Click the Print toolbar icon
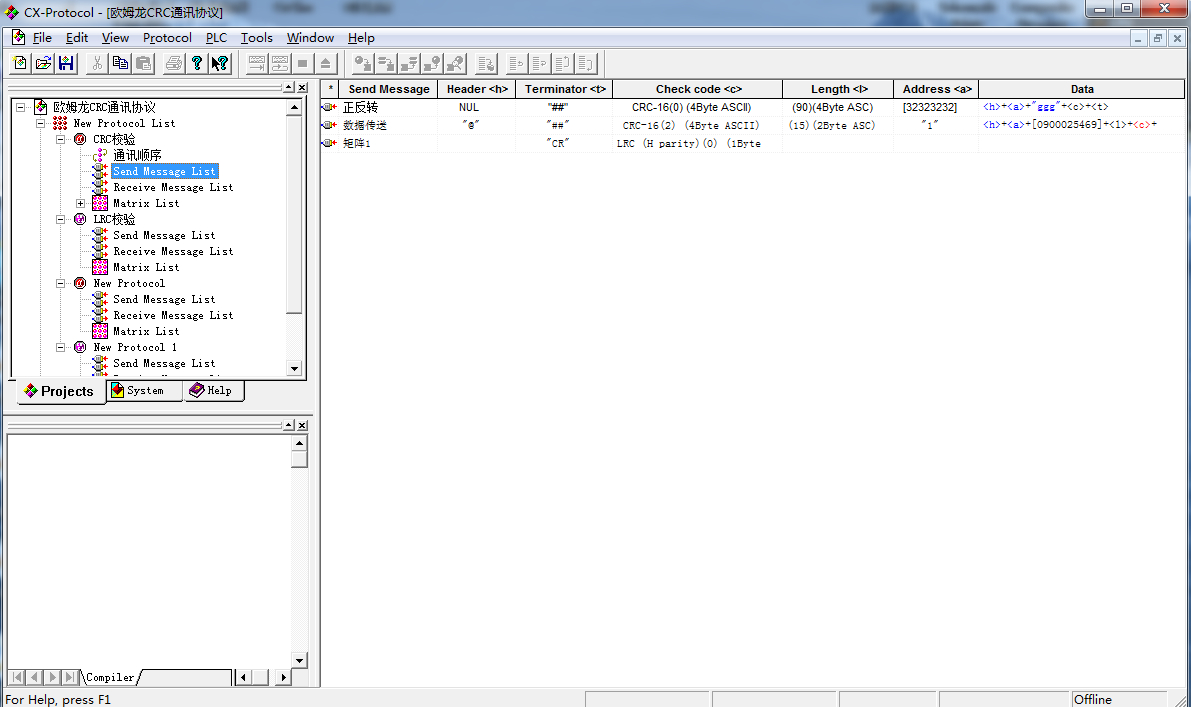This screenshot has height=707, width=1191. tap(174, 64)
